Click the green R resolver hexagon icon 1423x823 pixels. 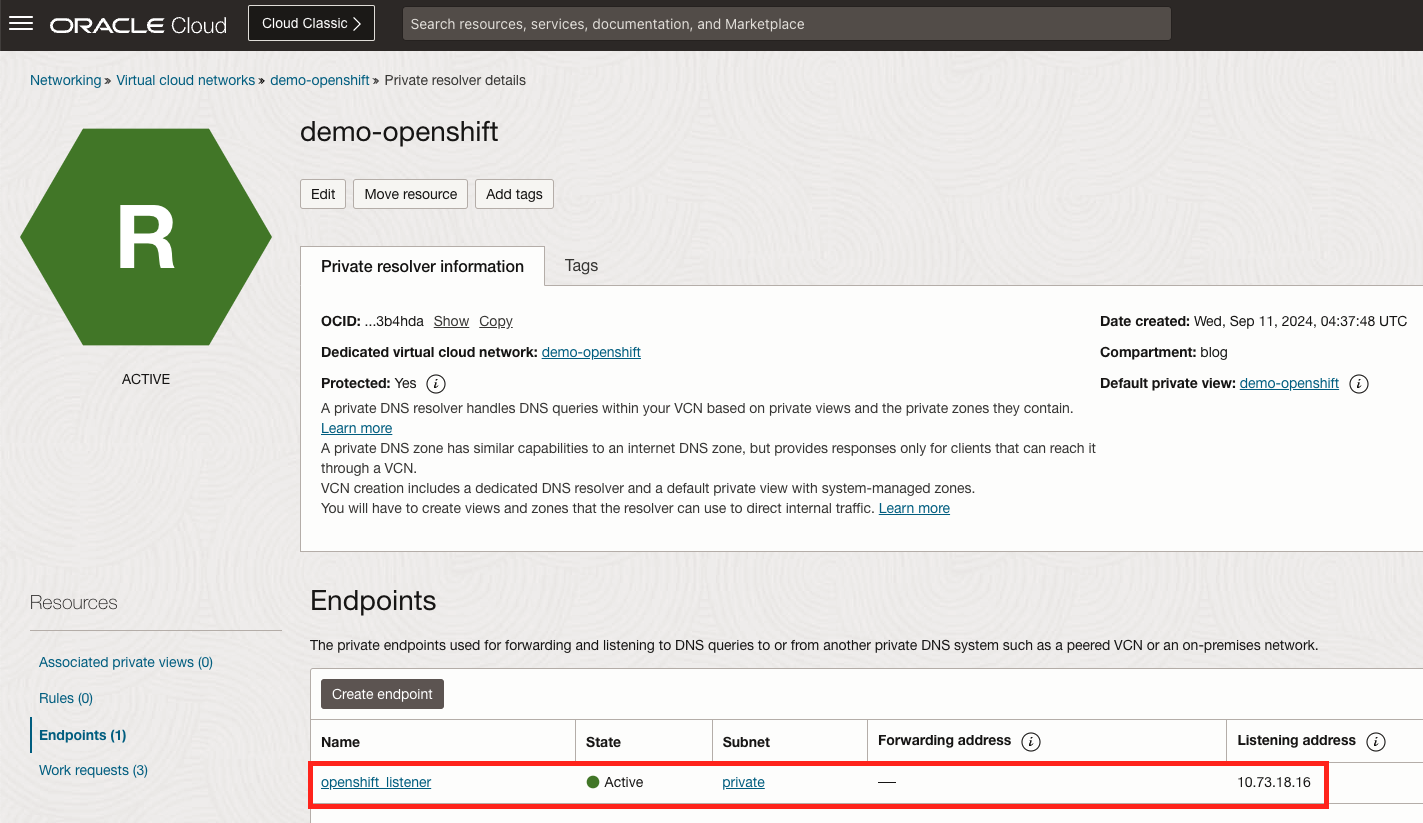pyautogui.click(x=146, y=237)
